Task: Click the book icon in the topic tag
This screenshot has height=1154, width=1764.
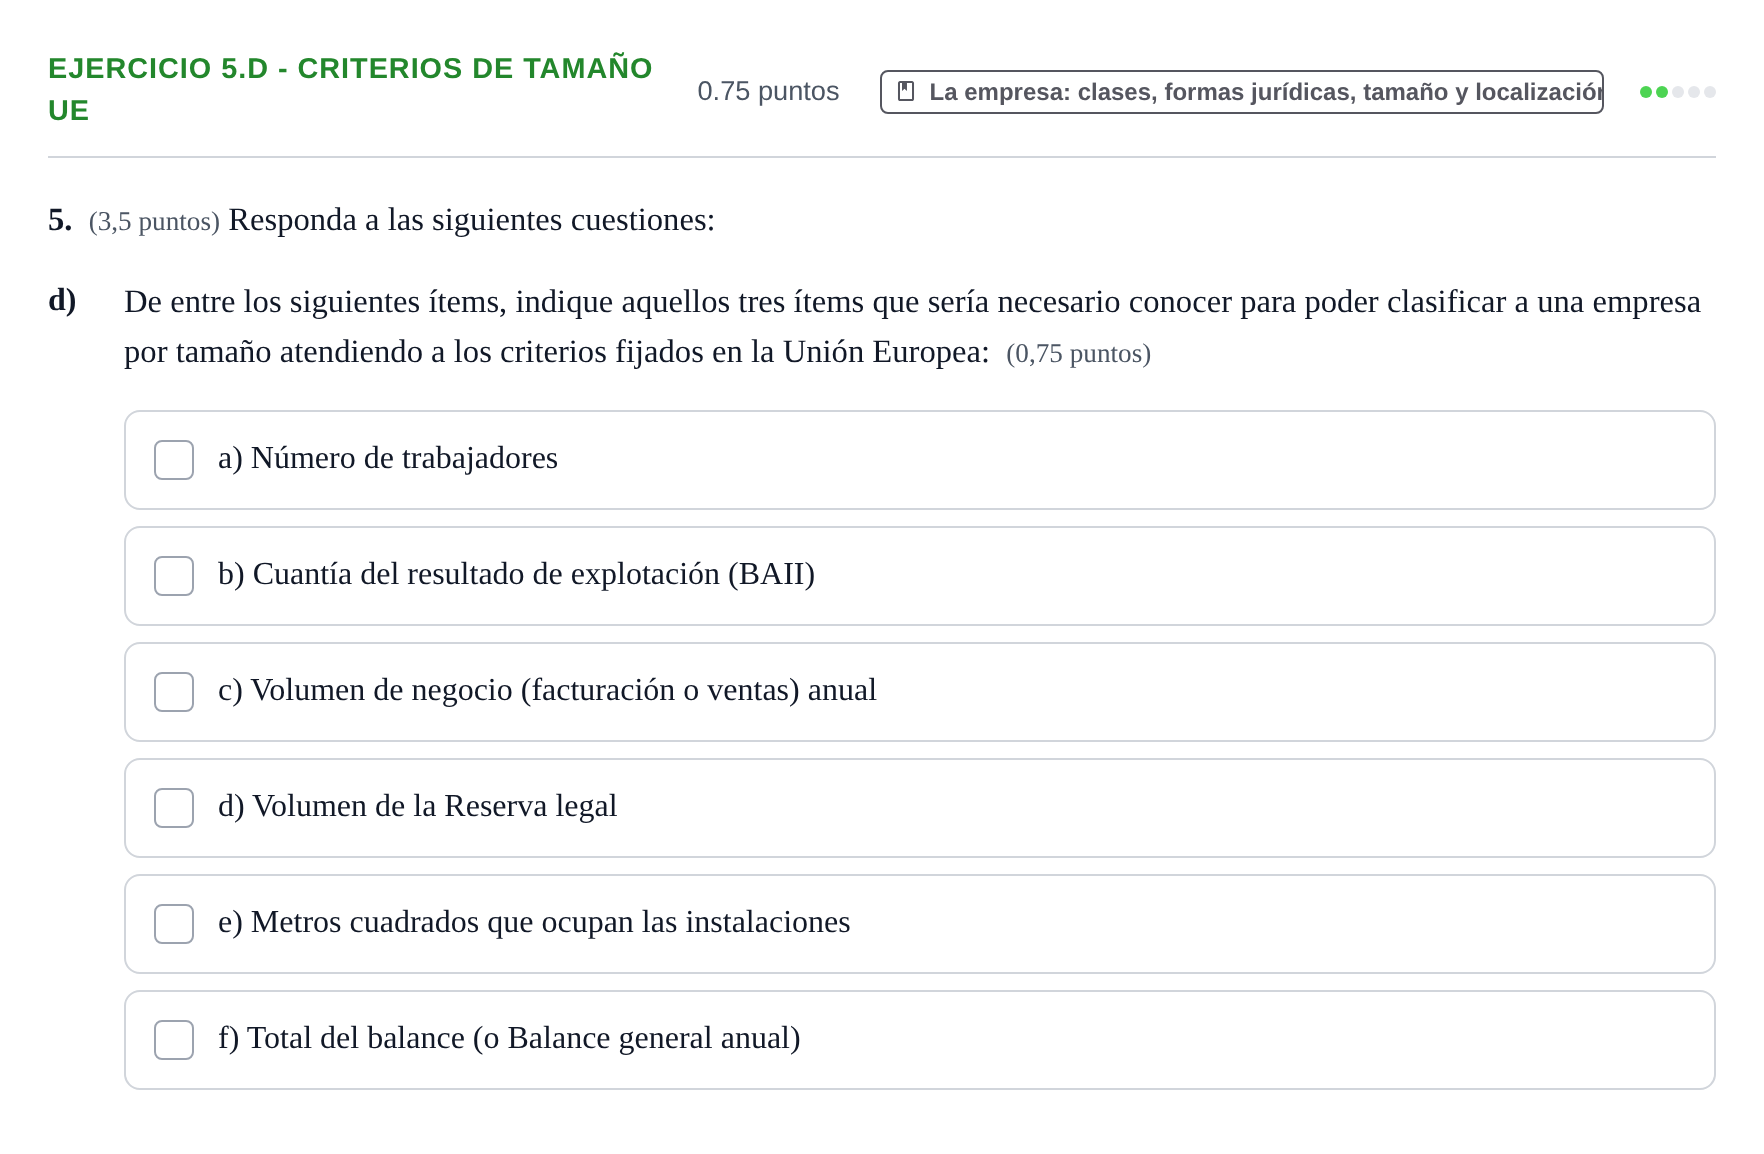Action: coord(906,91)
